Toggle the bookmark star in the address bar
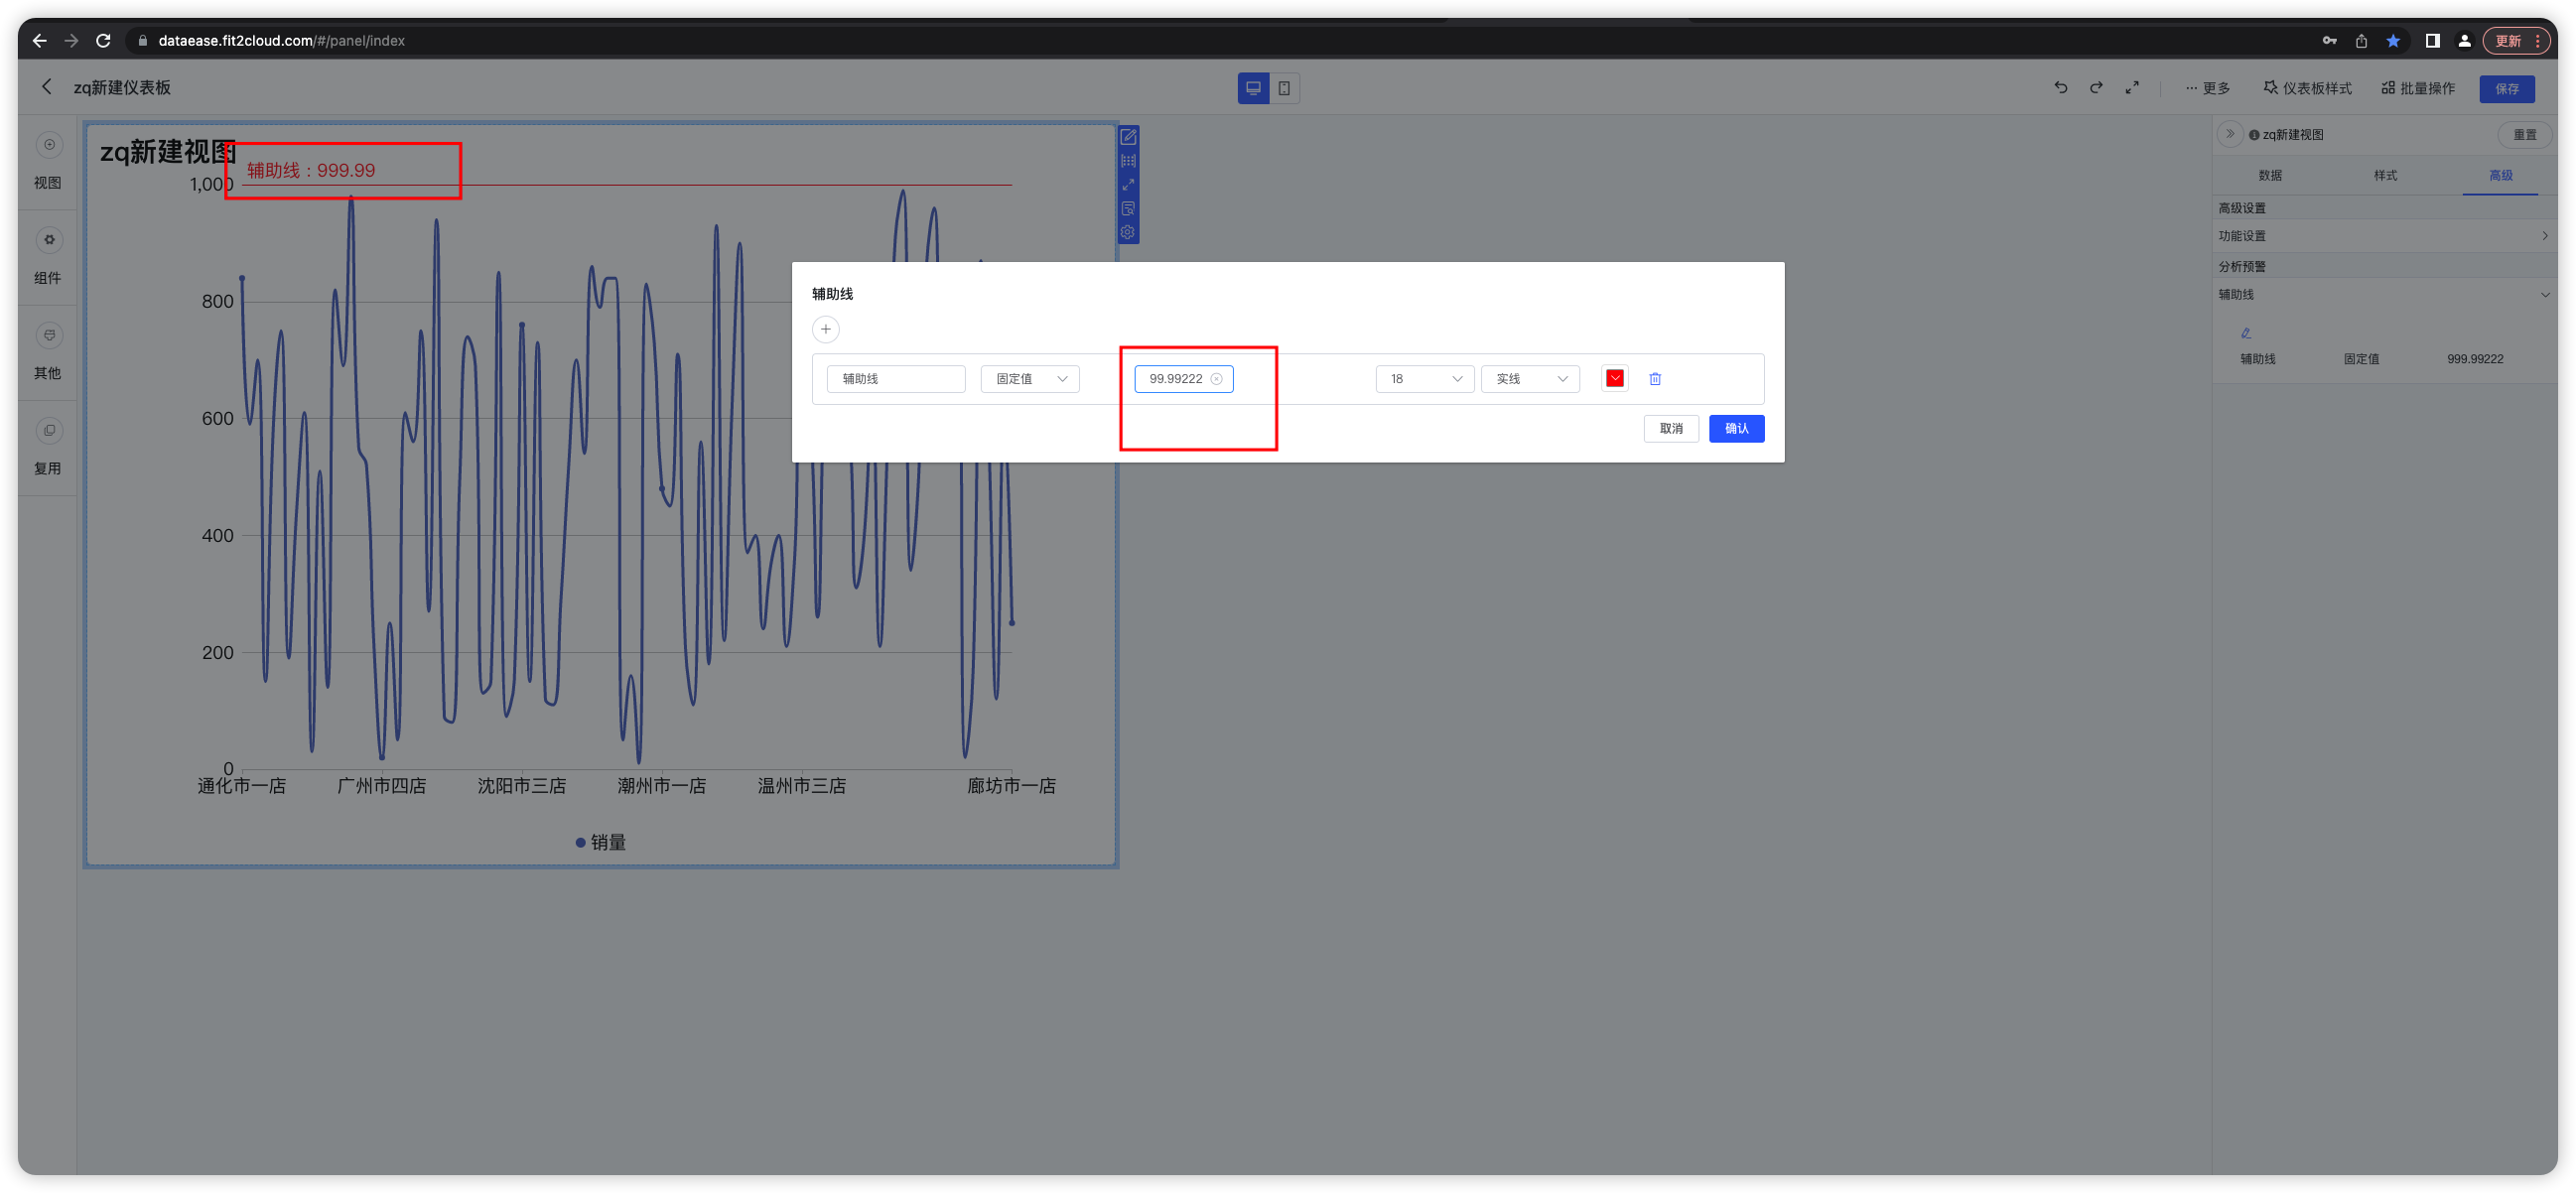The image size is (2576, 1193). 2393,40
